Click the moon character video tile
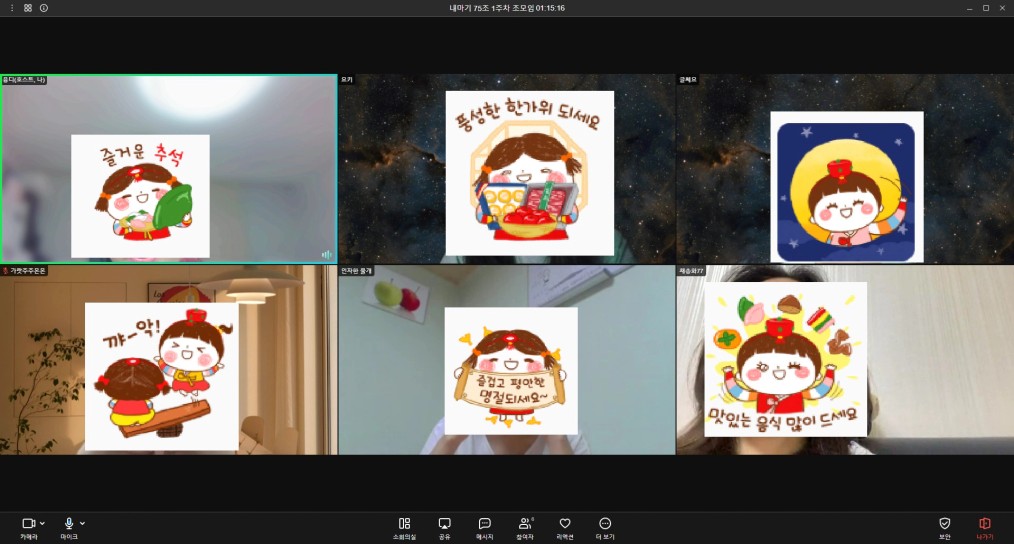Screen dimensions: 1014x544 tap(845, 168)
